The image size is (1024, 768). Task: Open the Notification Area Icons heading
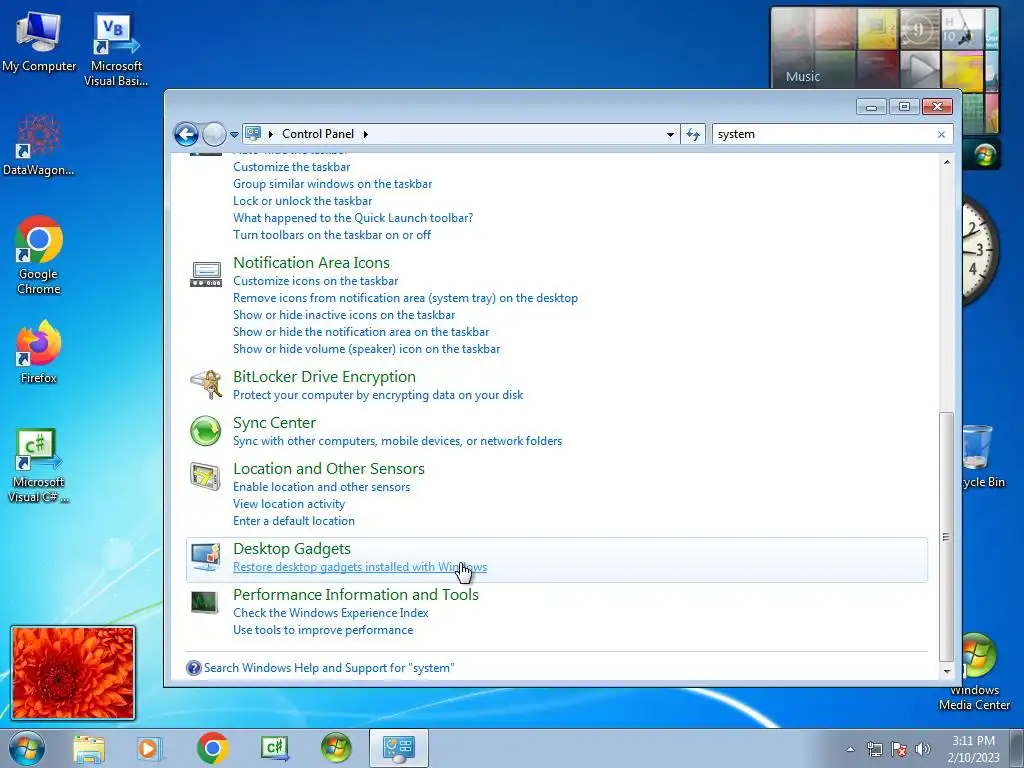pos(311,263)
